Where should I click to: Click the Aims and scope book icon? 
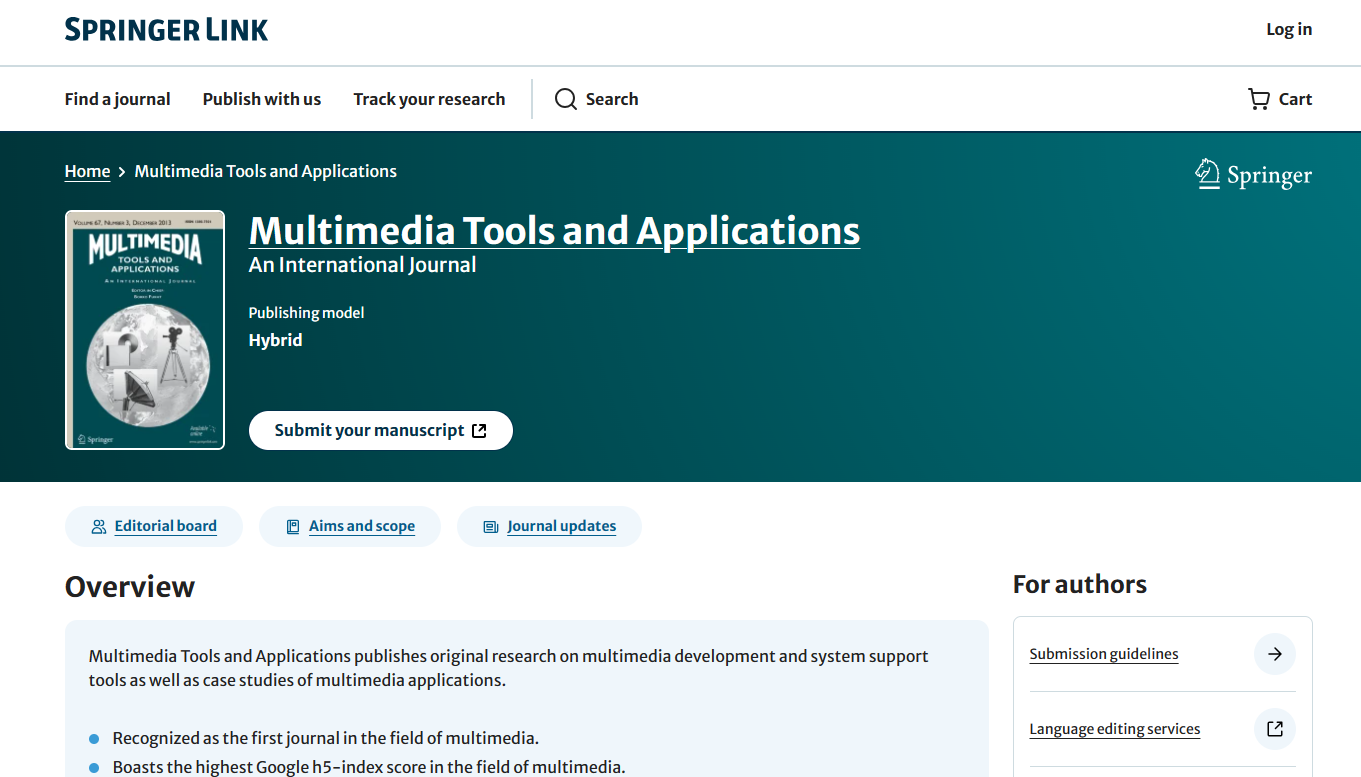coord(293,527)
